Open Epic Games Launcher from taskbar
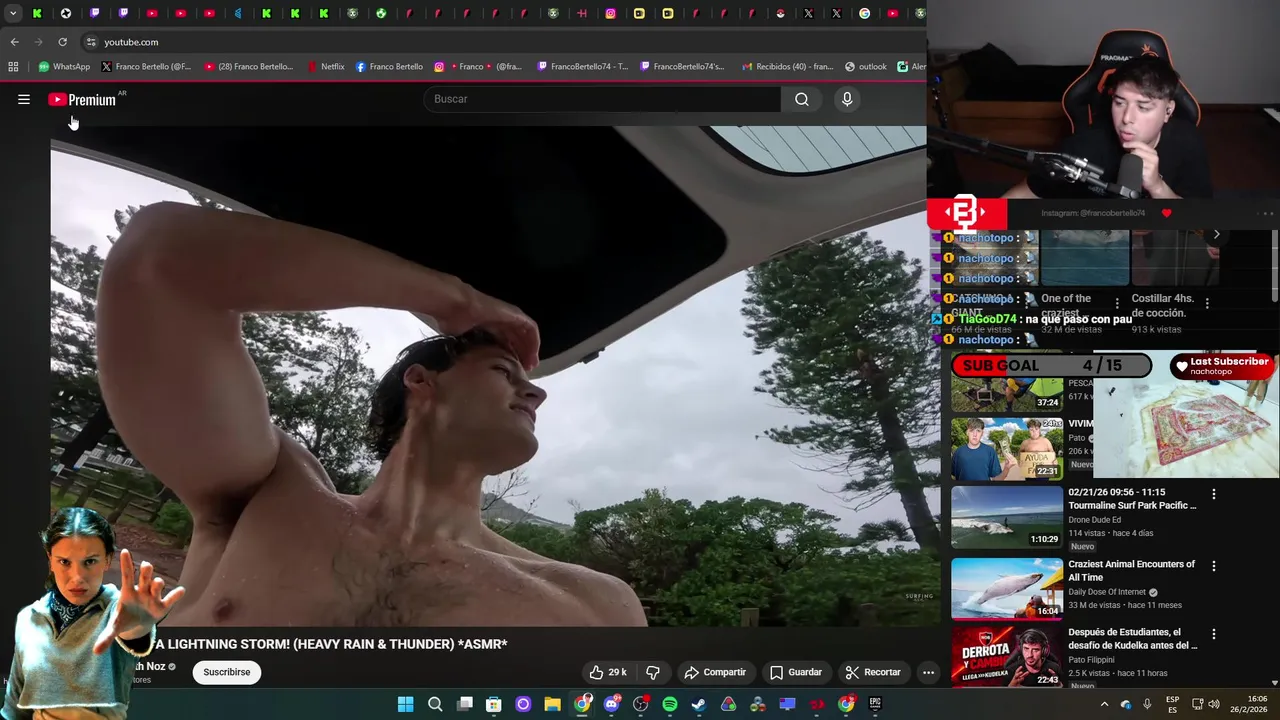1280x720 pixels. click(x=875, y=704)
